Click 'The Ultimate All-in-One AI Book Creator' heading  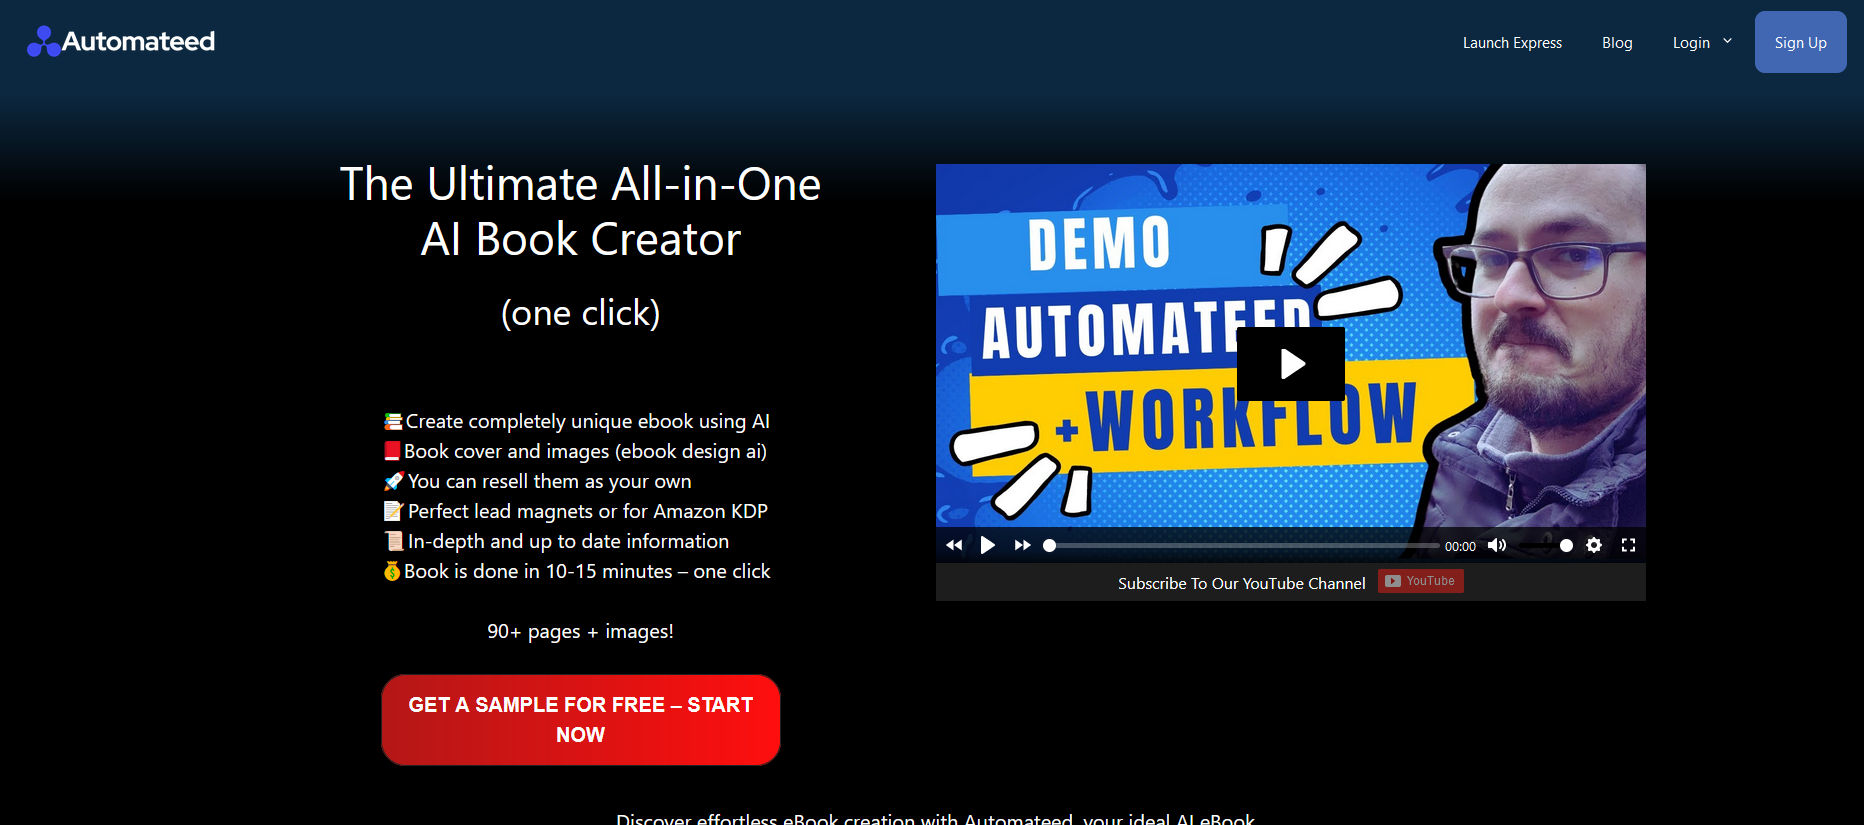580,211
